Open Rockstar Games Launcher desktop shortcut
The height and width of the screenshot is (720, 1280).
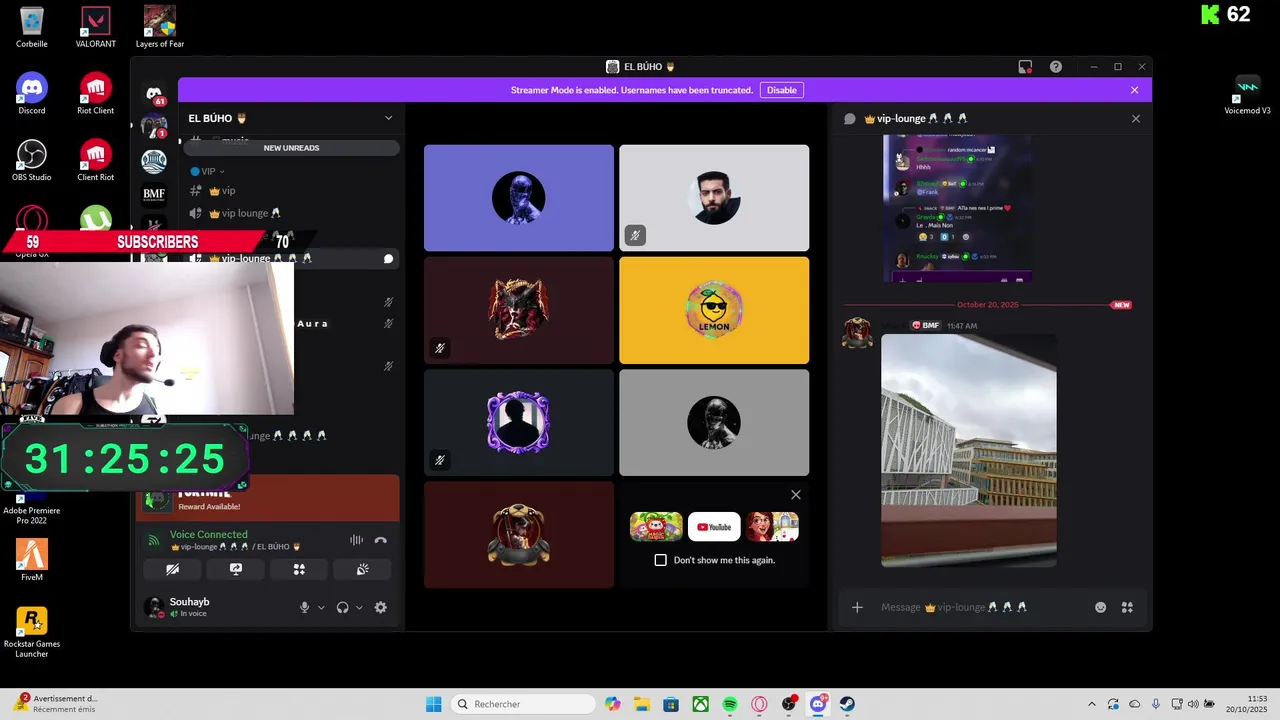(x=32, y=632)
